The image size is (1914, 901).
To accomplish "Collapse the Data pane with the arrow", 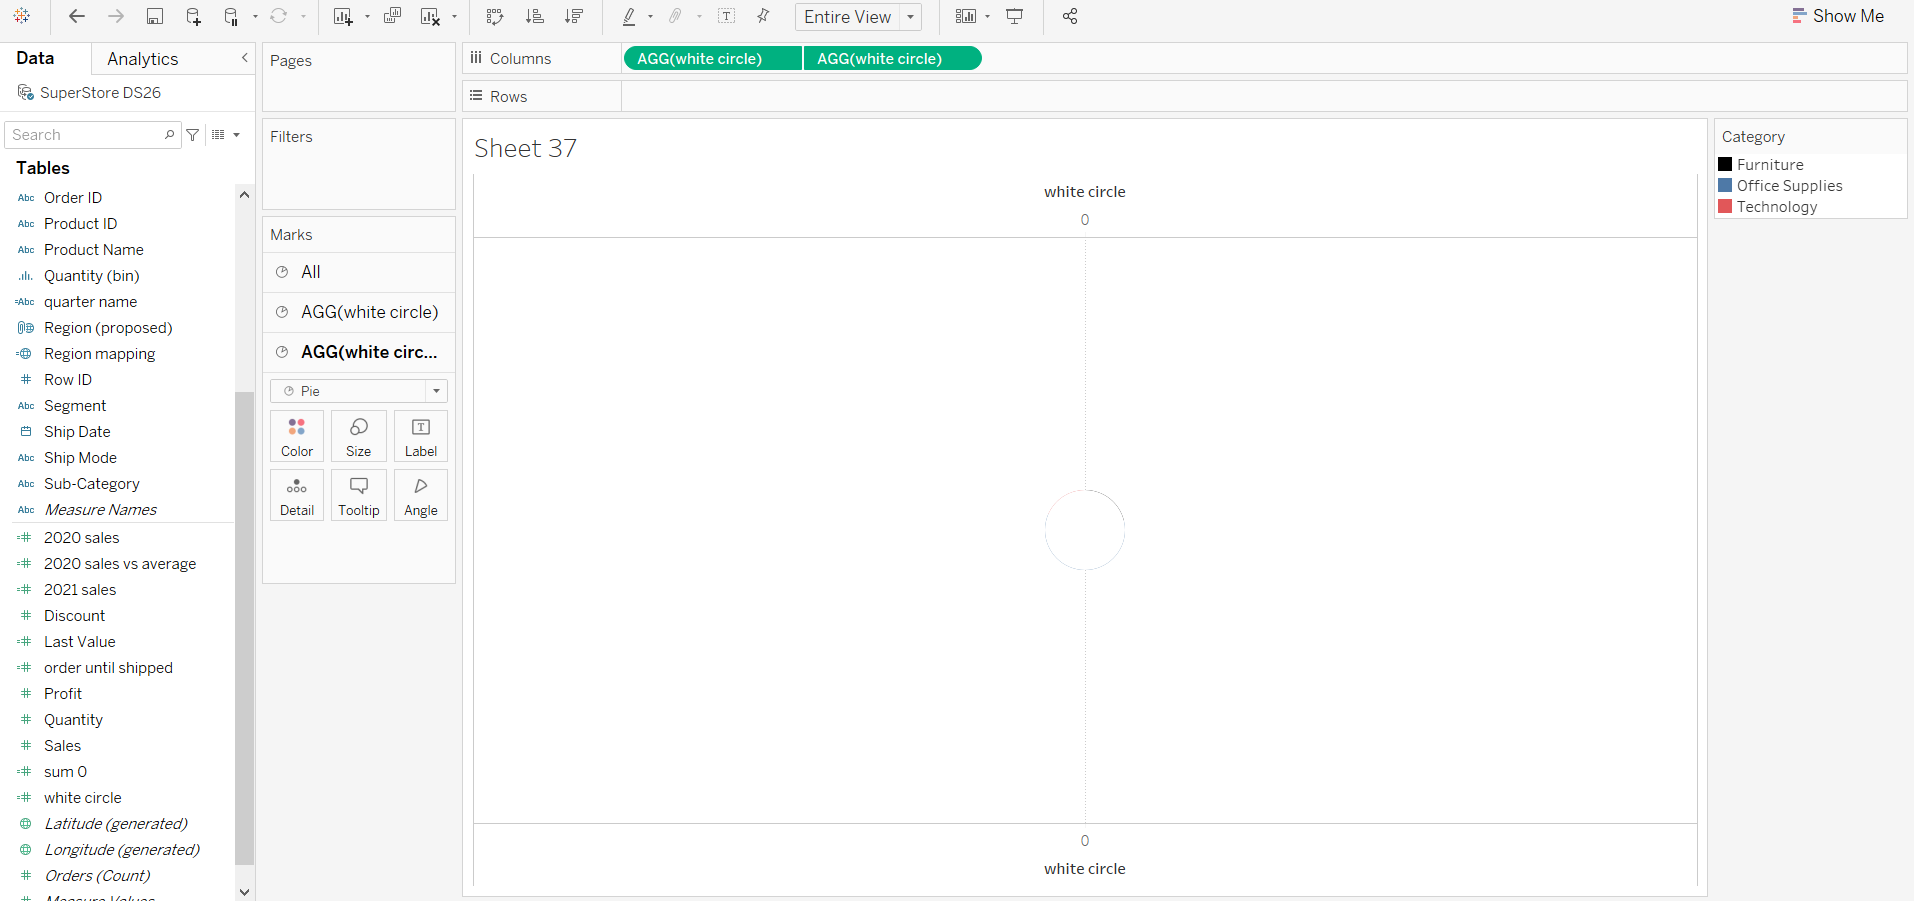I will click(244, 58).
